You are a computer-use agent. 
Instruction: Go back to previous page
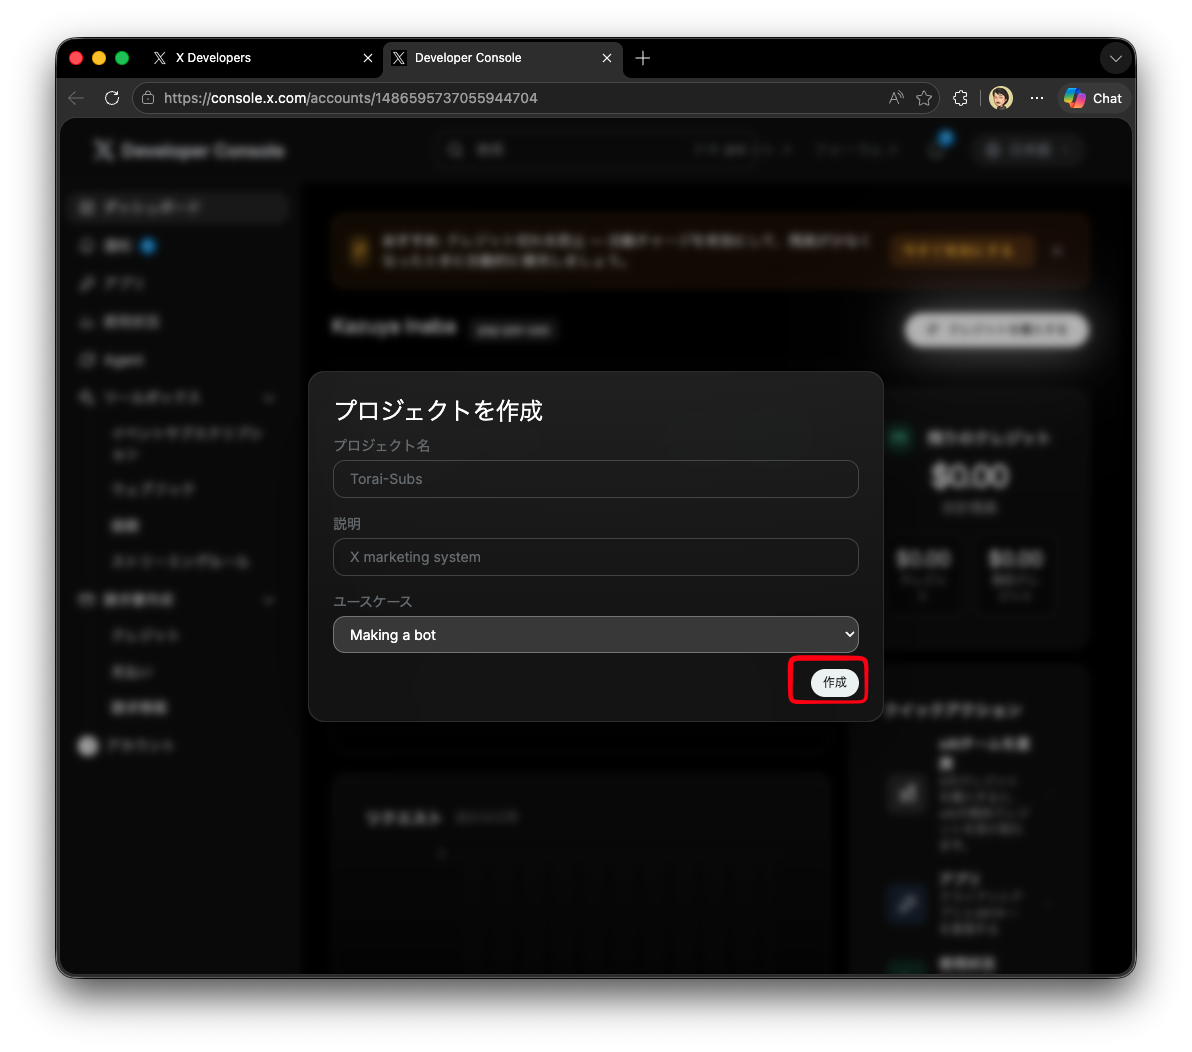(76, 98)
